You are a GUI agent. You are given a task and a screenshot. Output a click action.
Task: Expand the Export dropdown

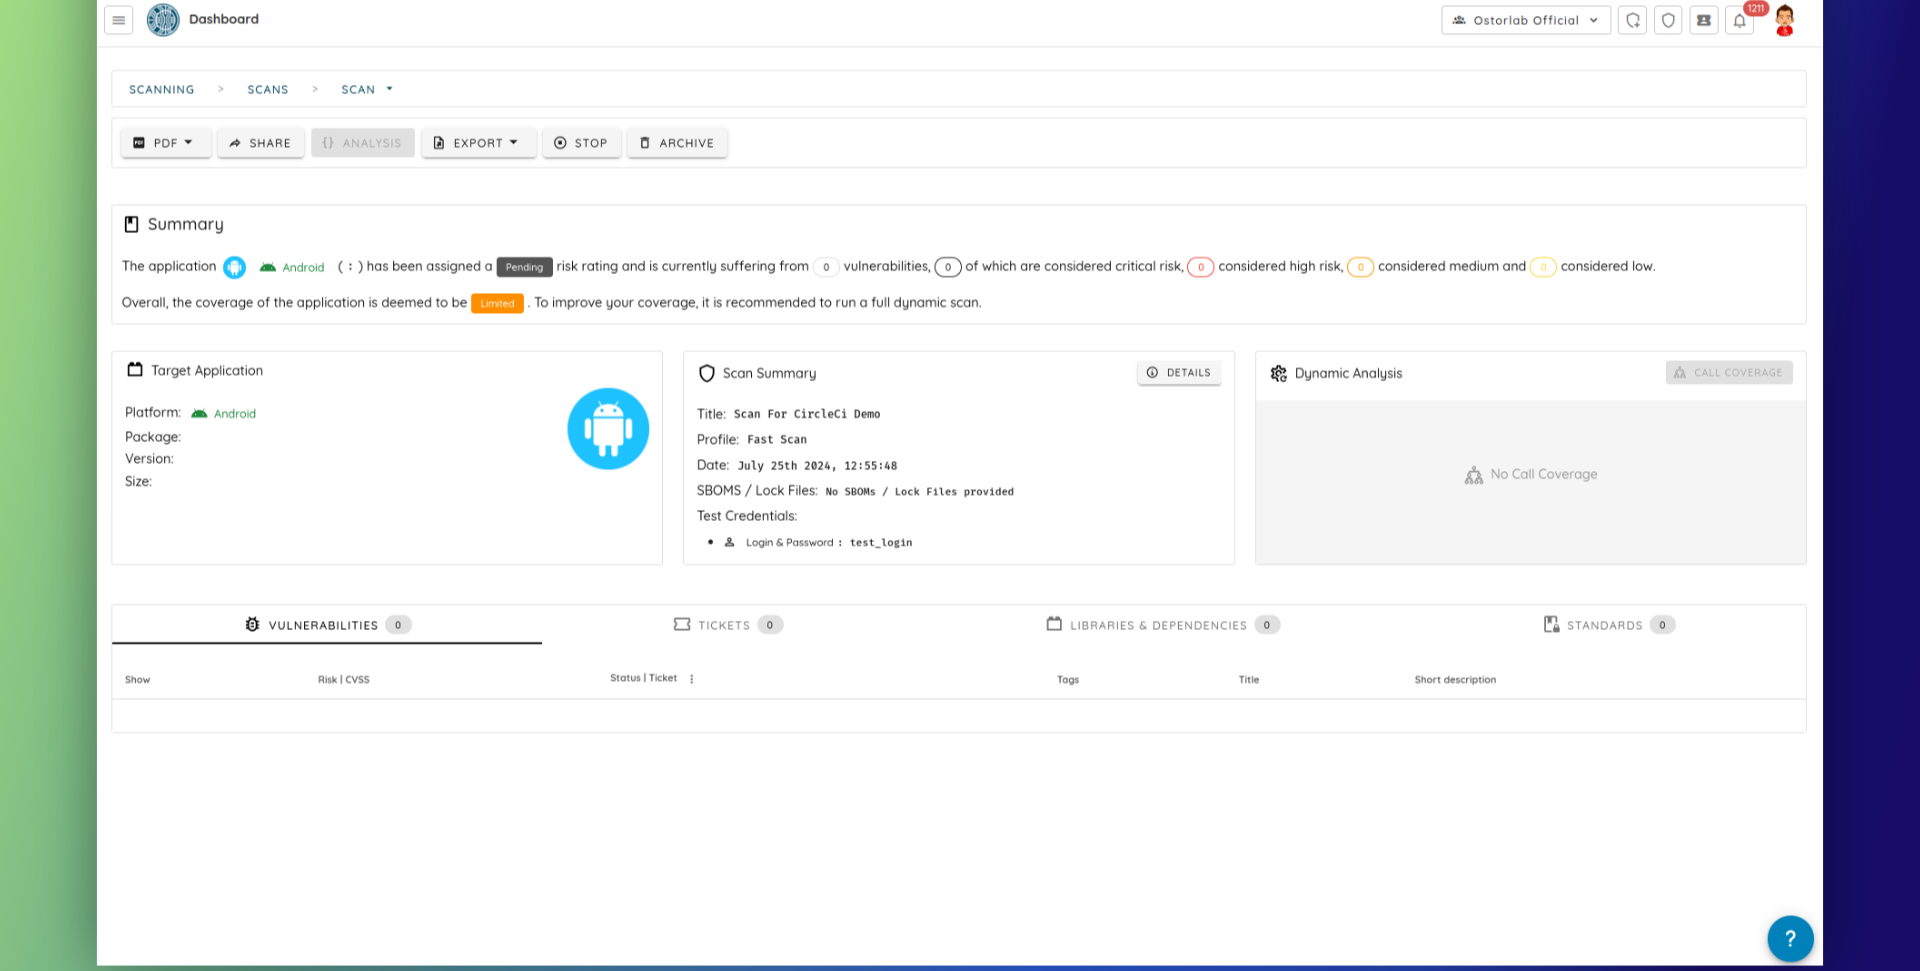pos(478,143)
